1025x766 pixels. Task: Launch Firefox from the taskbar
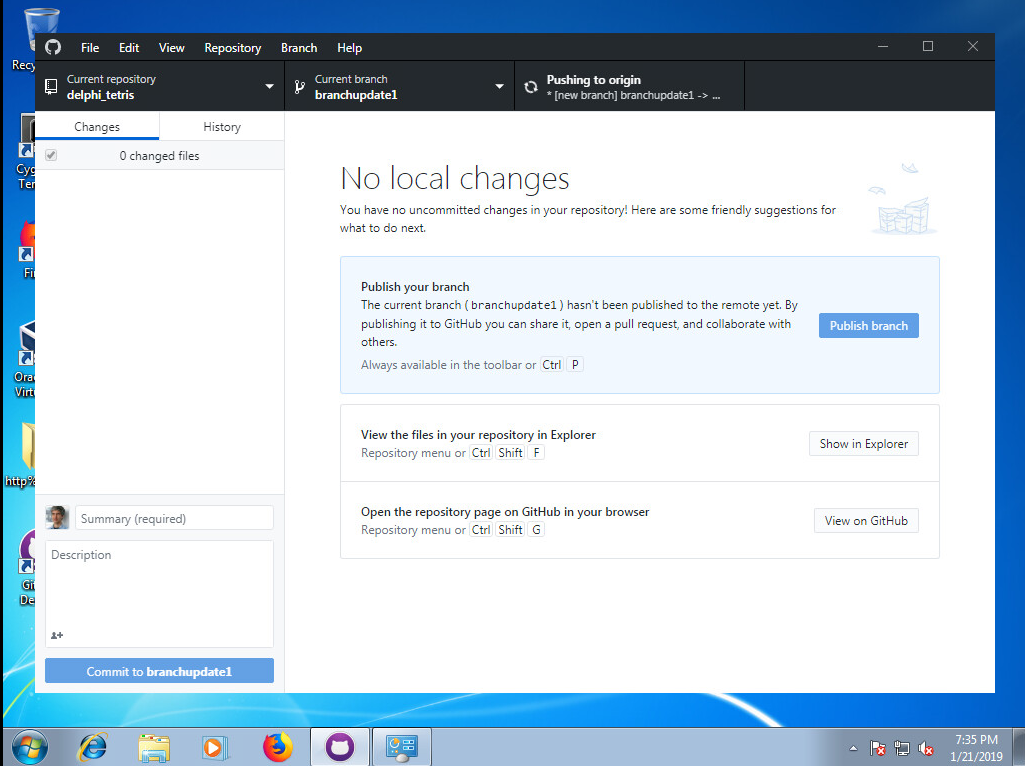point(278,747)
